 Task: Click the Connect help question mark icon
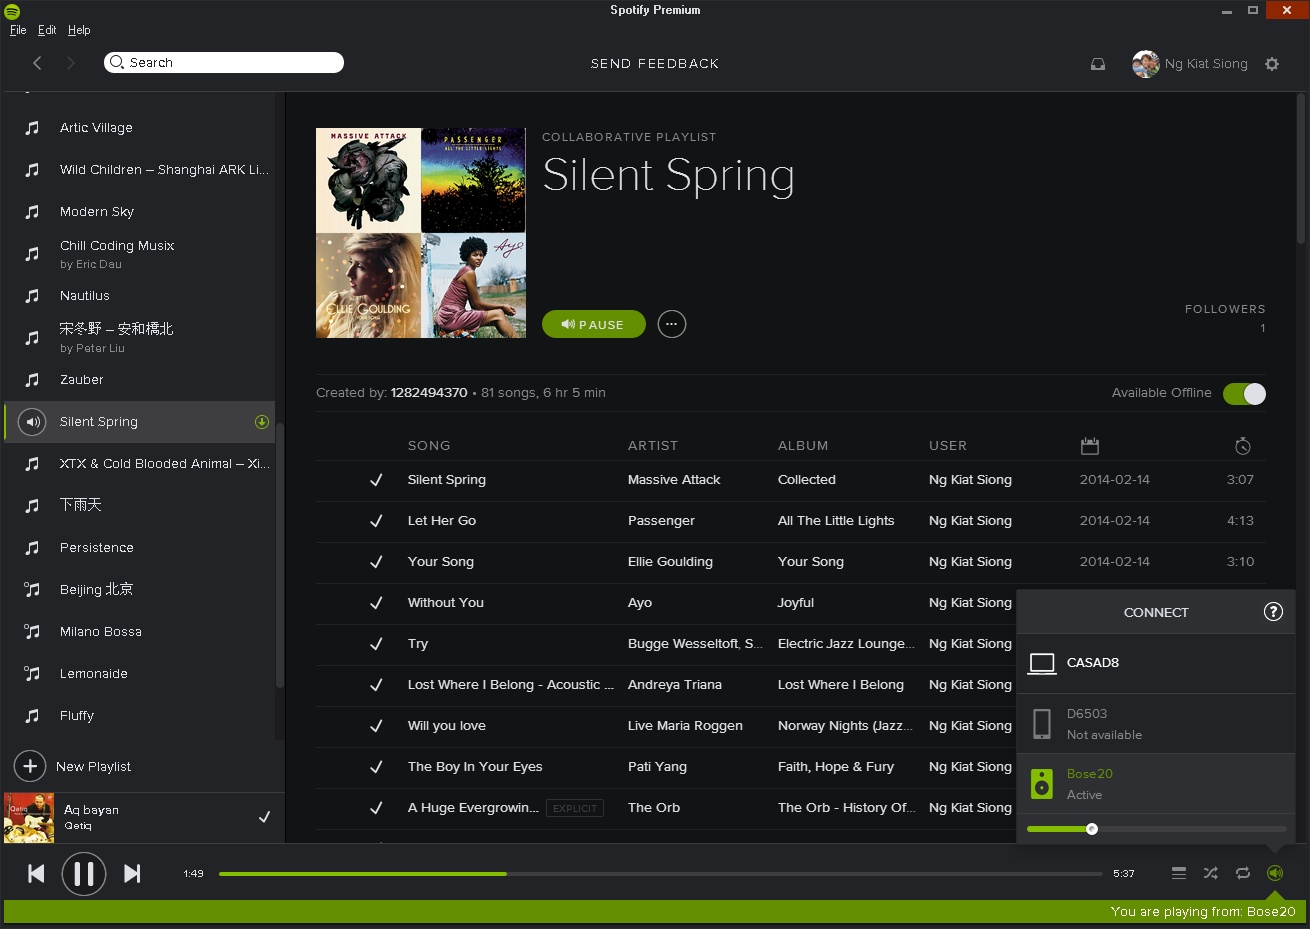[x=1273, y=612]
